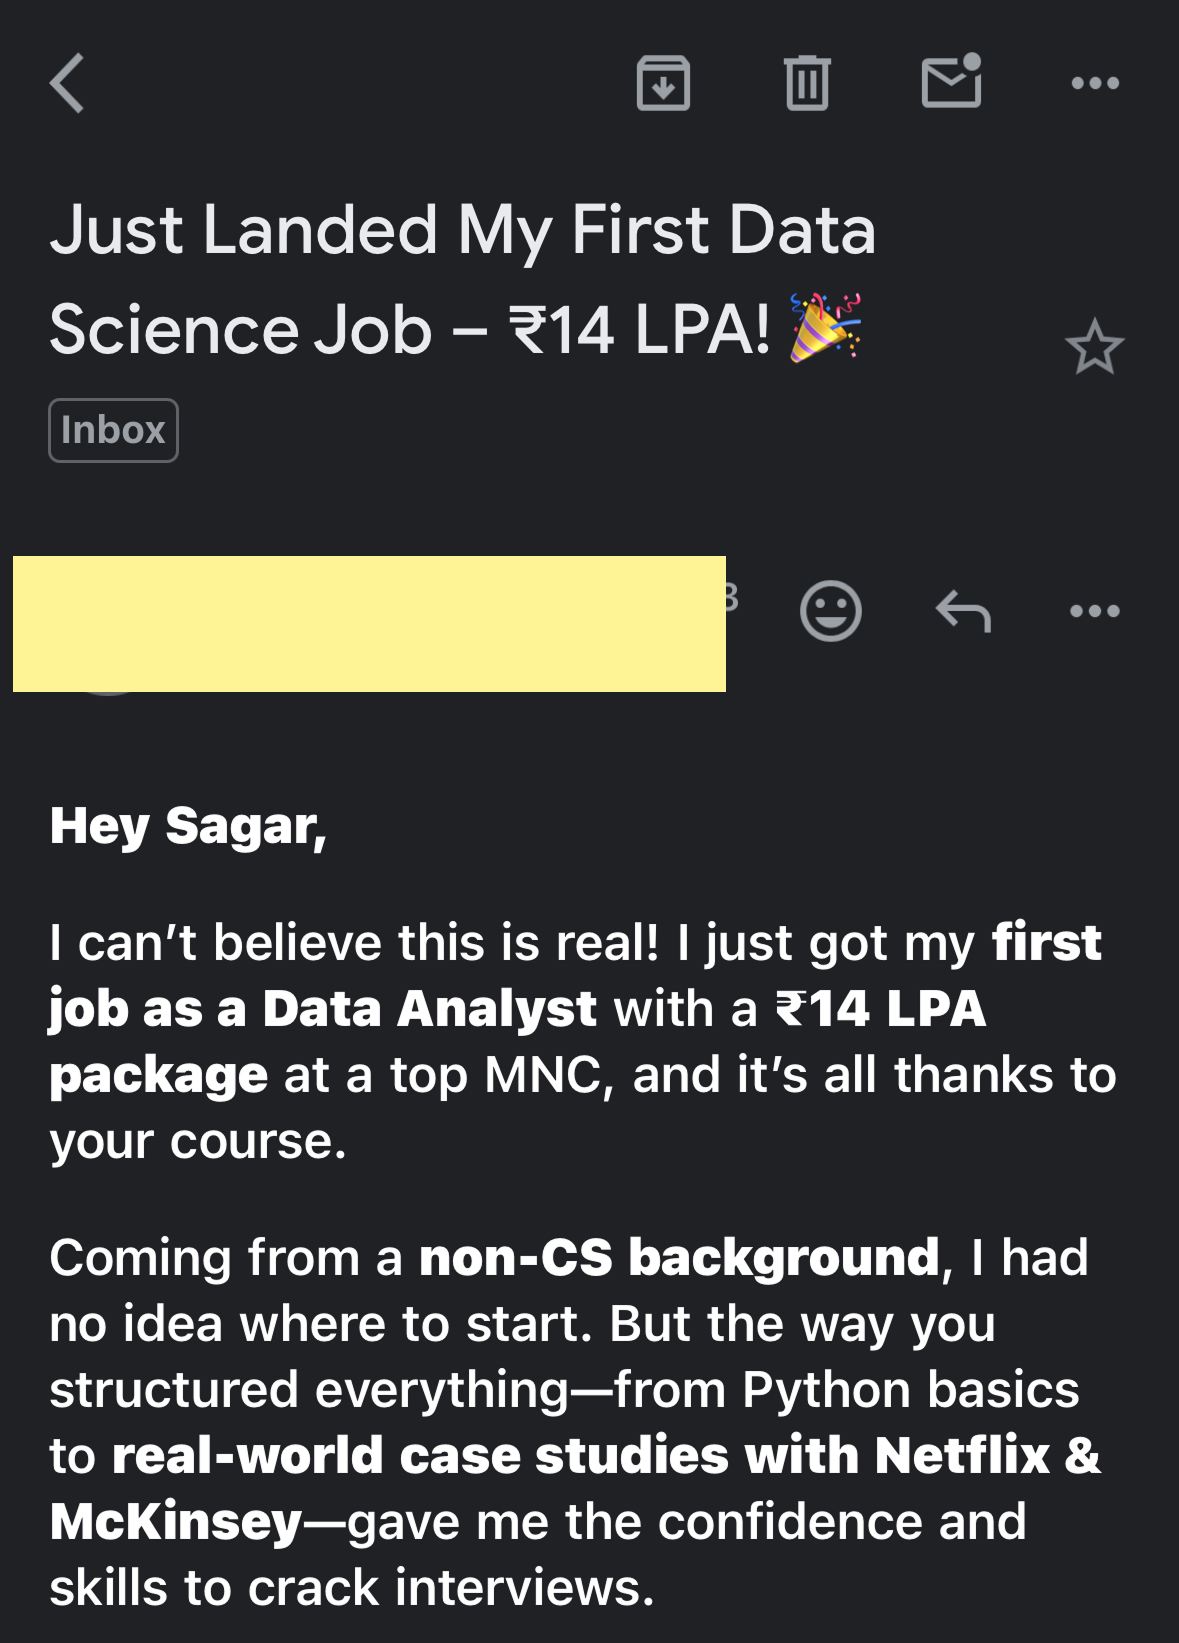Tap the yellow highlighted sender block
Image resolution: width=1179 pixels, height=1643 pixels.
pos(369,623)
